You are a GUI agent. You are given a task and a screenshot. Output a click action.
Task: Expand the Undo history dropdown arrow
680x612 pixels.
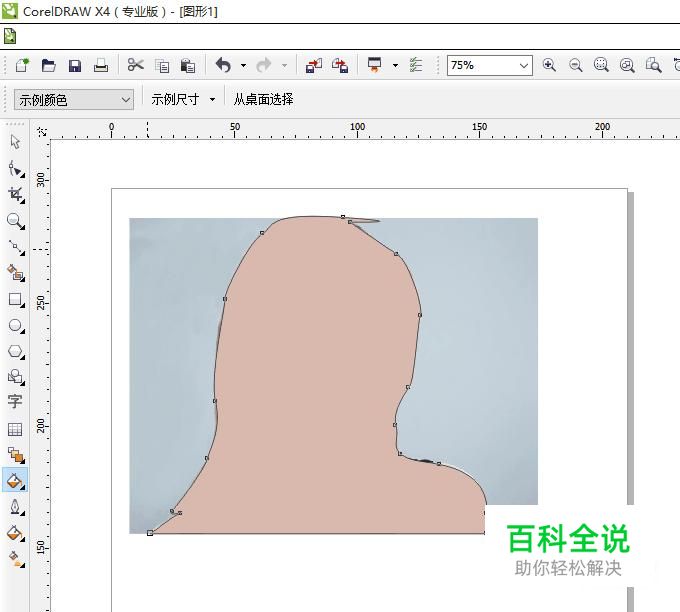coord(243,66)
